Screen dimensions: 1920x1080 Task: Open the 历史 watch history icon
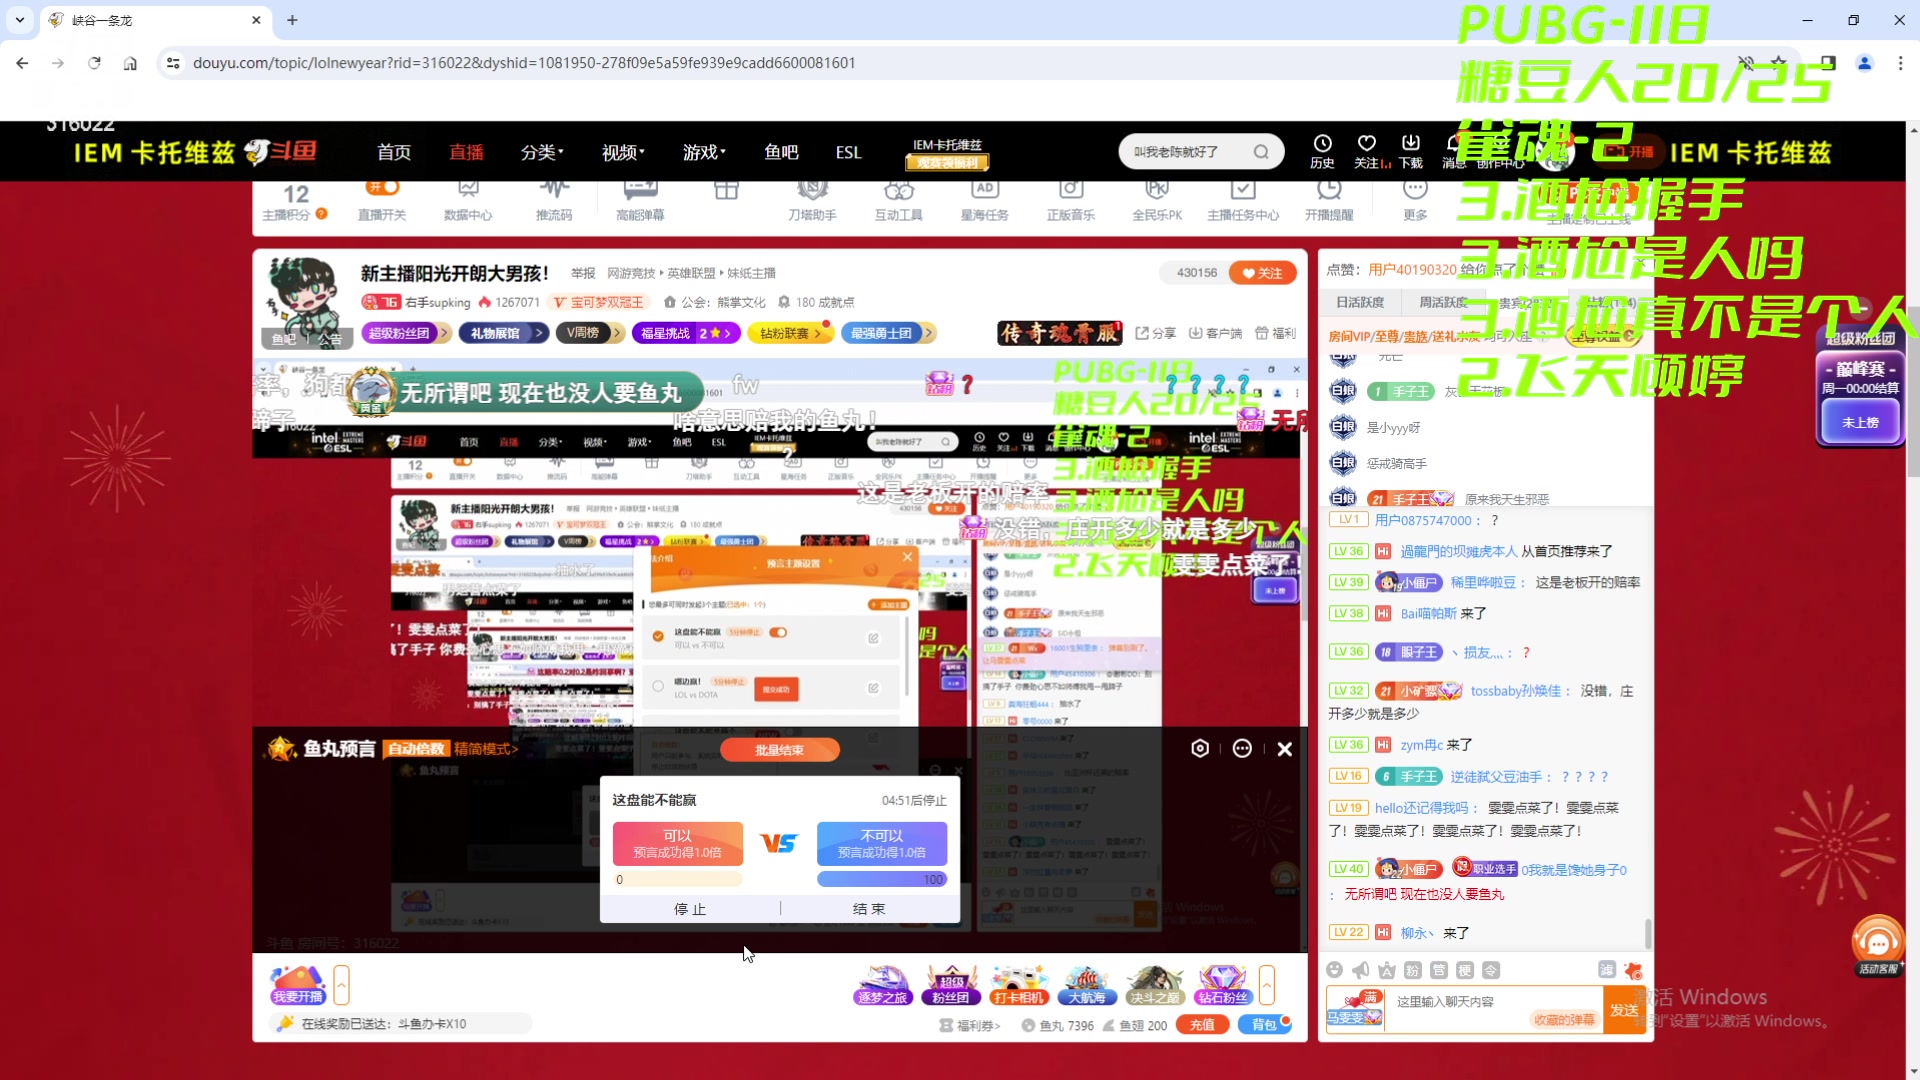(x=1322, y=151)
